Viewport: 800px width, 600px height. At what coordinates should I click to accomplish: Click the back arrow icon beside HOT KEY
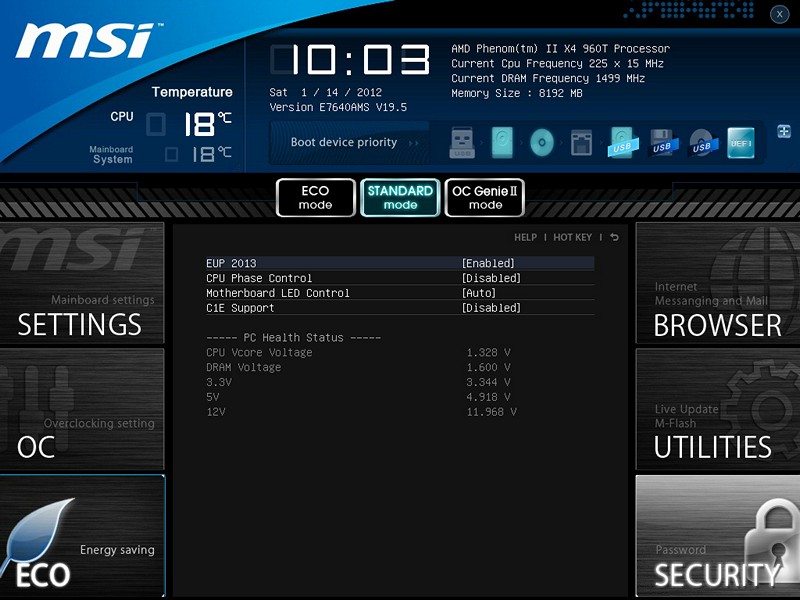point(614,237)
